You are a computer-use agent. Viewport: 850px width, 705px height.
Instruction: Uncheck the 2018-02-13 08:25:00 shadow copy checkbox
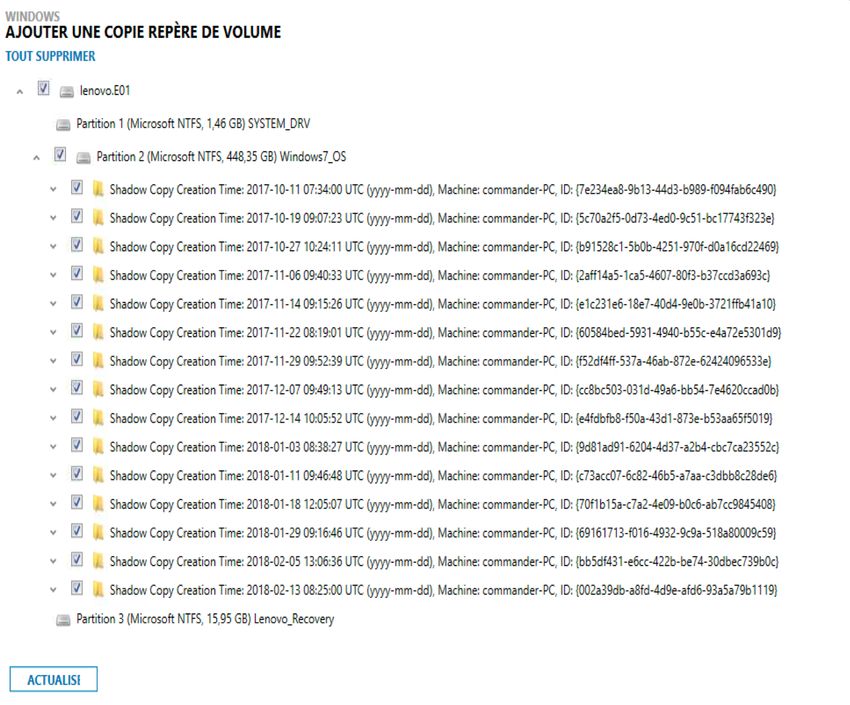77,587
